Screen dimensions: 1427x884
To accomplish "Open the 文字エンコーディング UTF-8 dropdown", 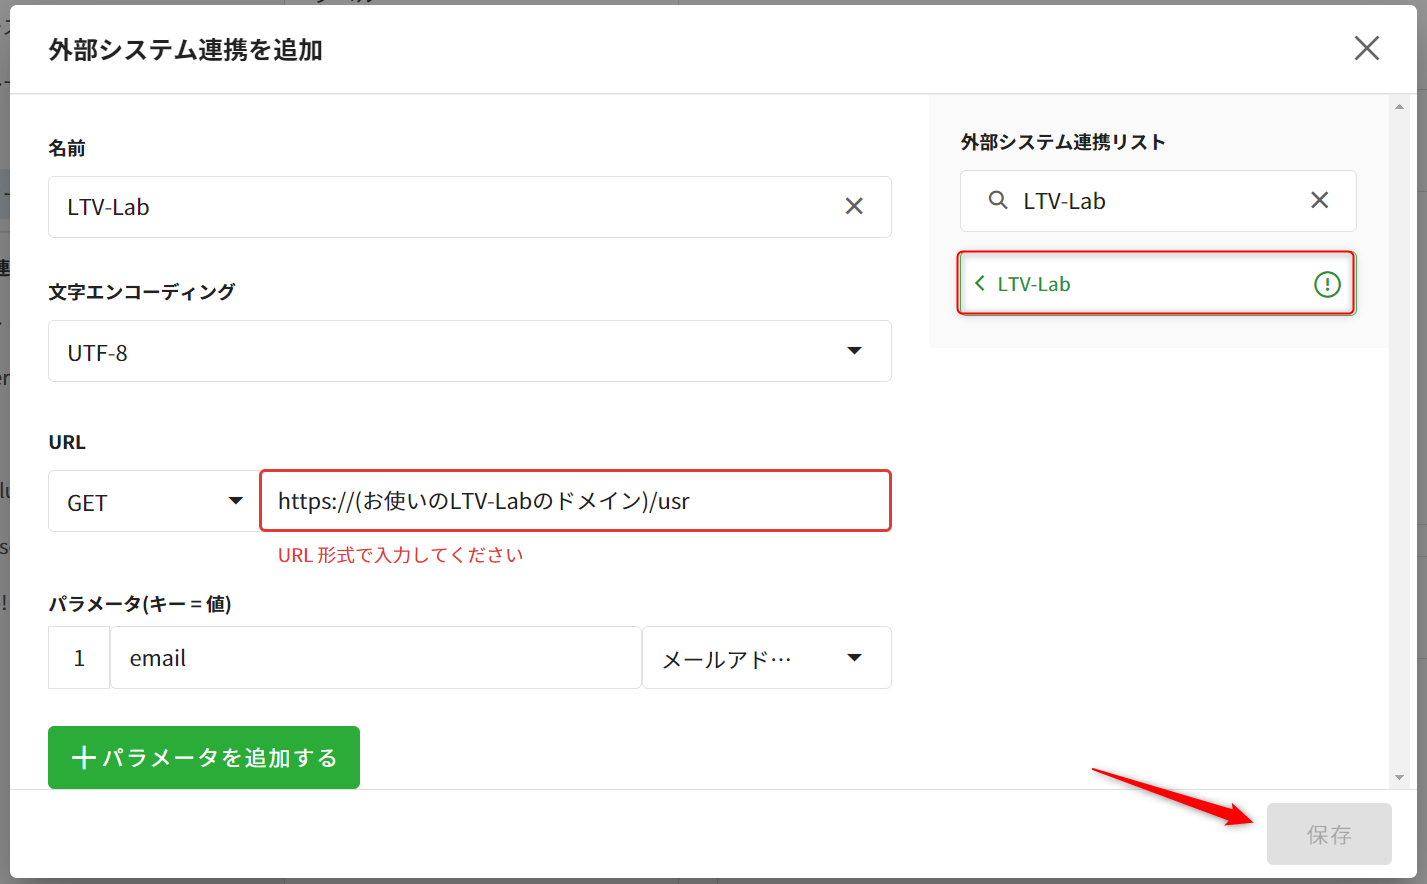I will coord(469,351).
